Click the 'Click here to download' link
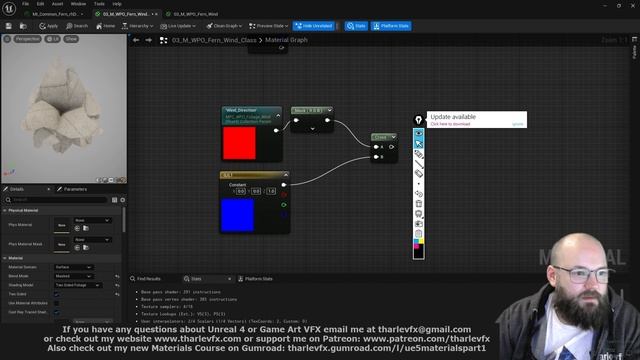The height and width of the screenshot is (360, 640). pos(450,124)
